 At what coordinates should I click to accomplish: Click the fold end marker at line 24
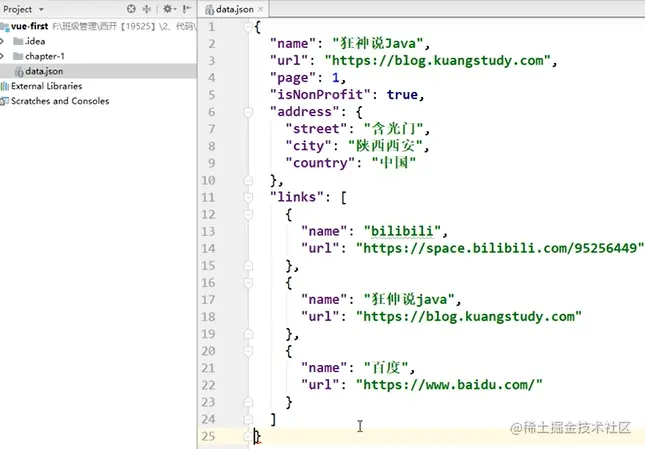248,419
